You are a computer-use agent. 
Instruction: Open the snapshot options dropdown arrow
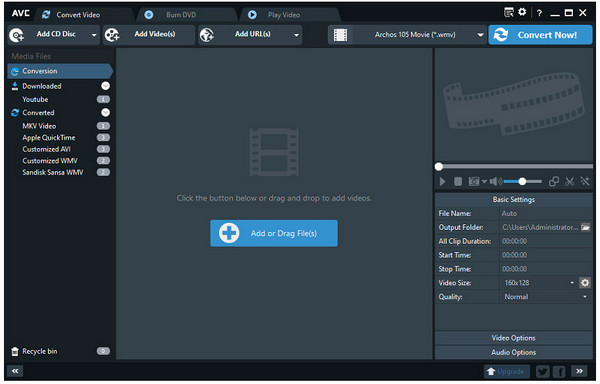point(484,181)
